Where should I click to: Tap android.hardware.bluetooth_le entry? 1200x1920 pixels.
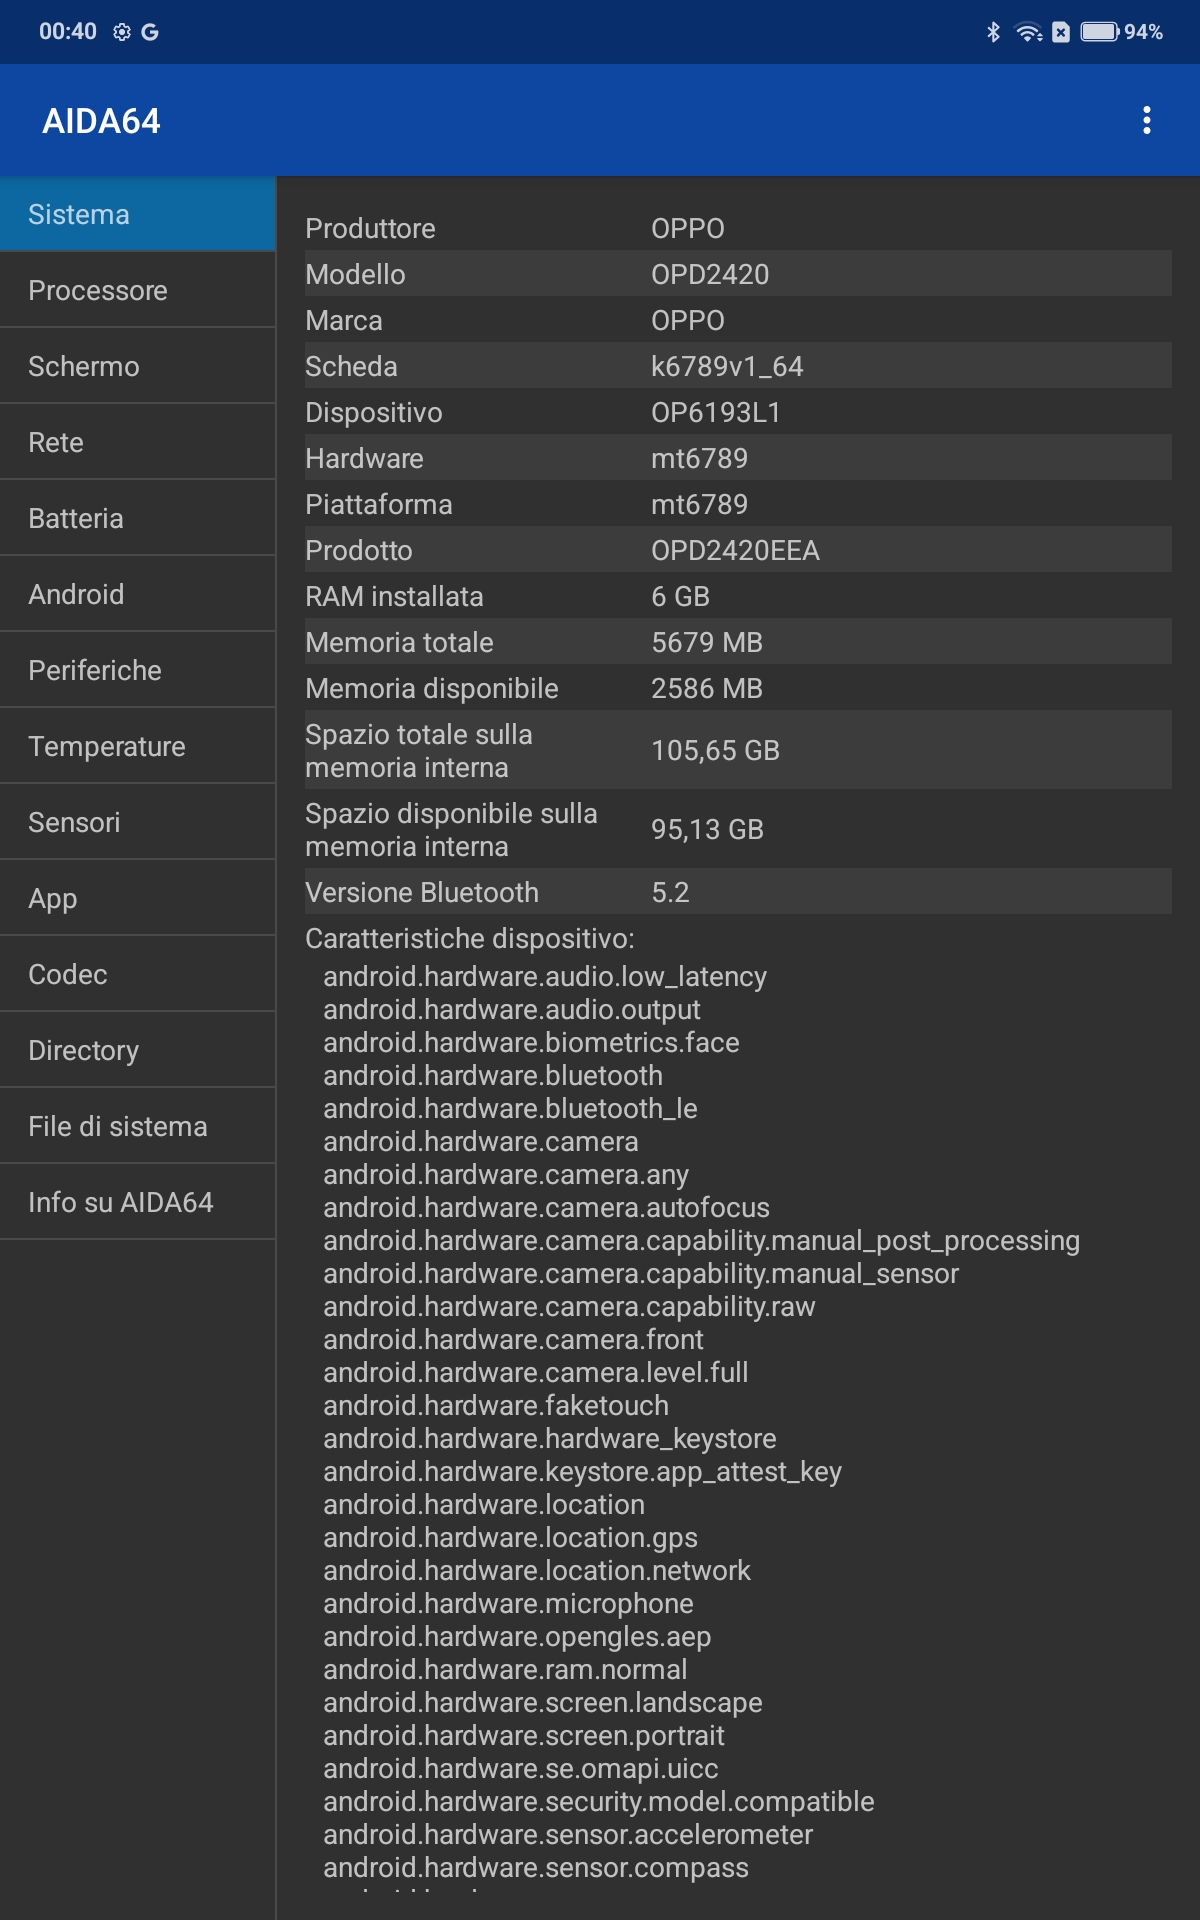tap(510, 1108)
